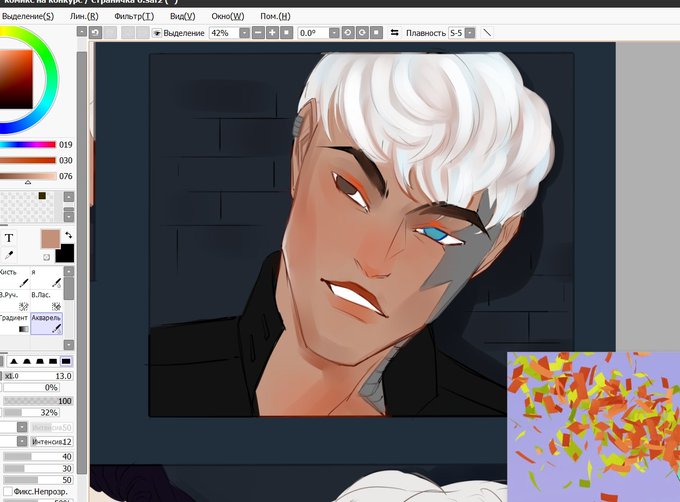Viewport: 680px width, 502px height.
Task: Open the Вид(V) menu
Action: 183,16
